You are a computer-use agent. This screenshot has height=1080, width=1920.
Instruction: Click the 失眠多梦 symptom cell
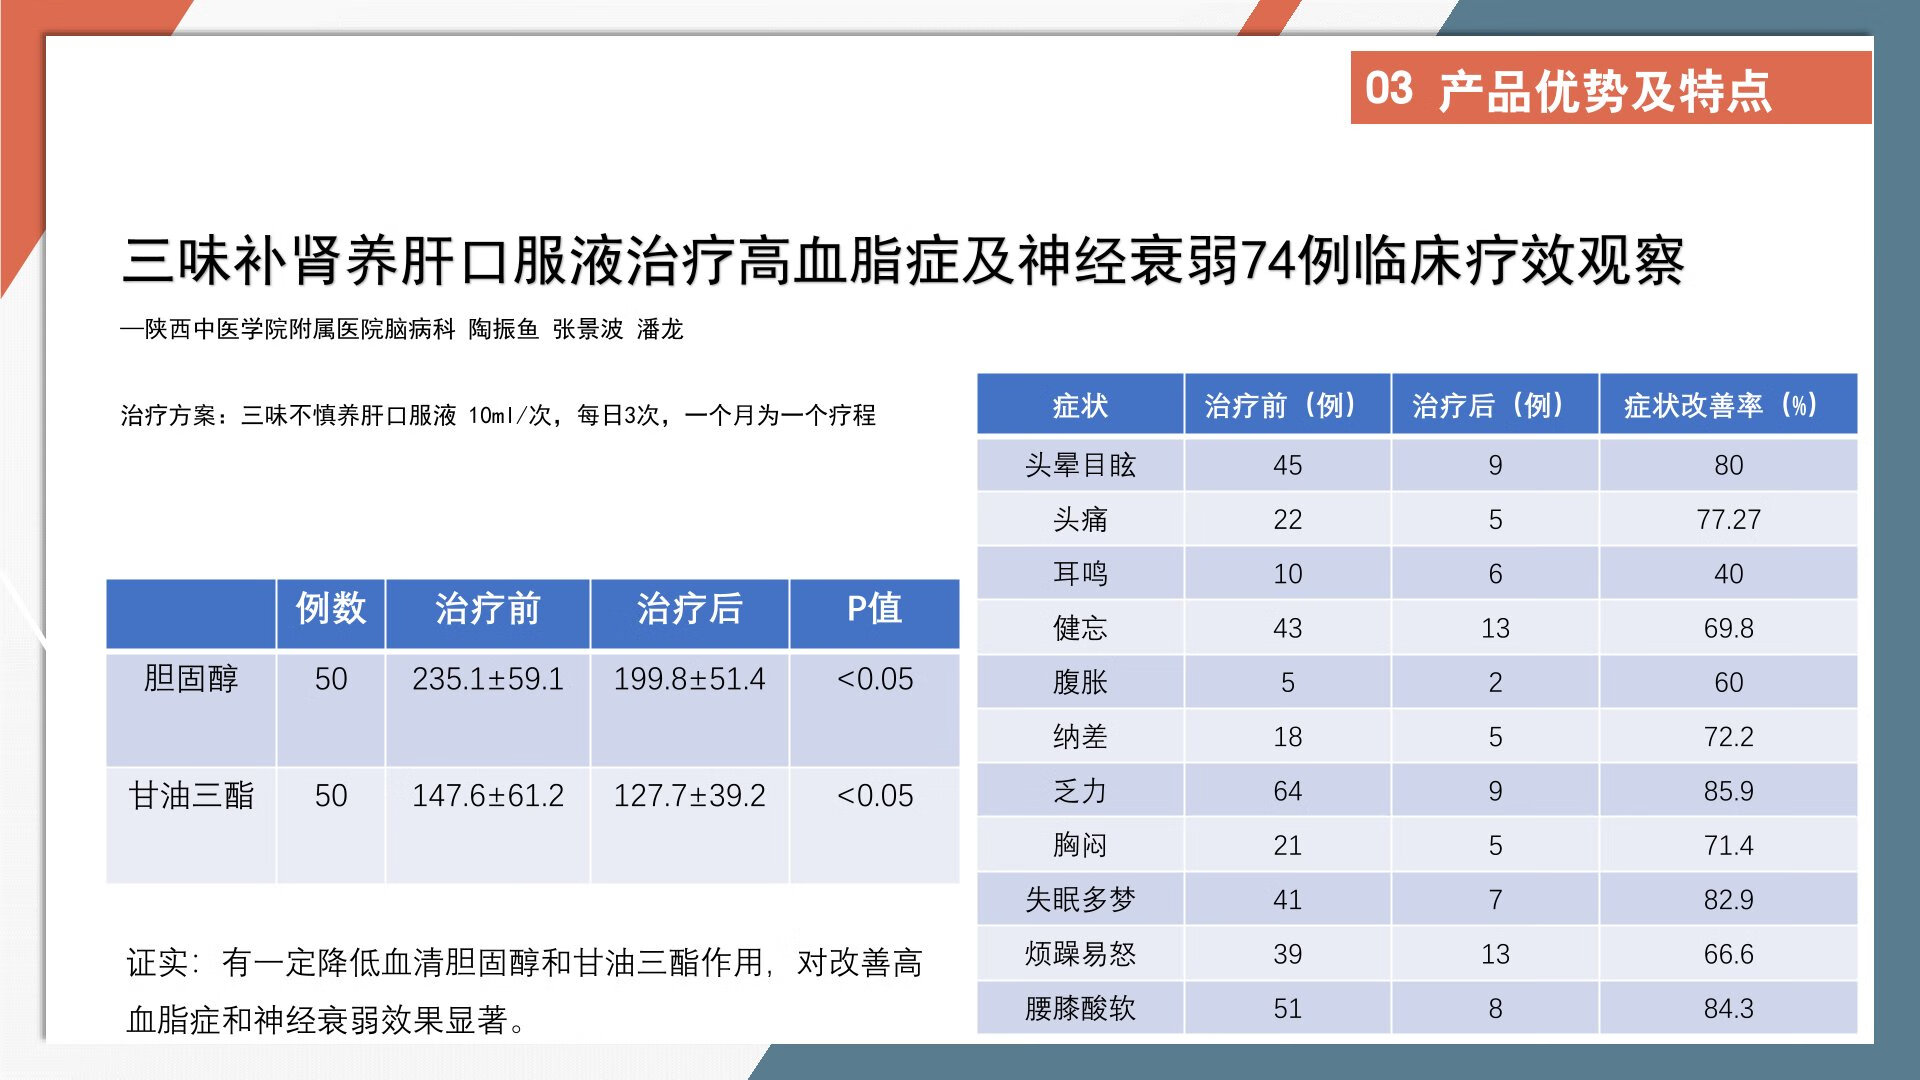point(1080,900)
